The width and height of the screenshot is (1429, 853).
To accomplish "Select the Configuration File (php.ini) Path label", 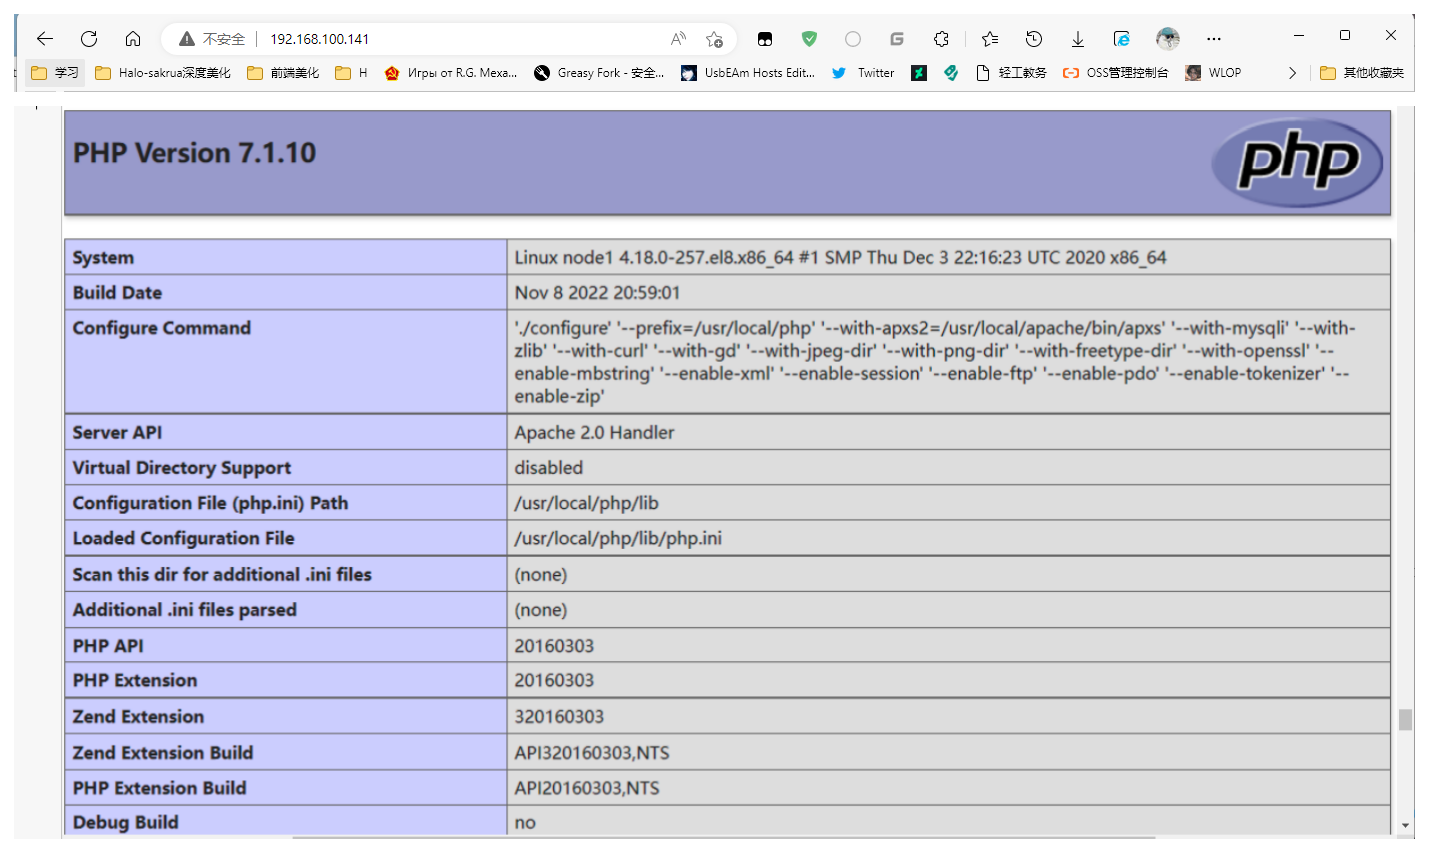I will [210, 503].
